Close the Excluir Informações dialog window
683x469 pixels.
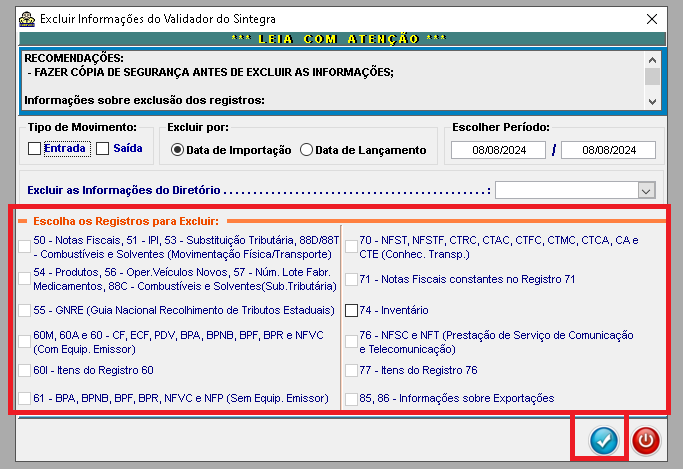[652, 19]
